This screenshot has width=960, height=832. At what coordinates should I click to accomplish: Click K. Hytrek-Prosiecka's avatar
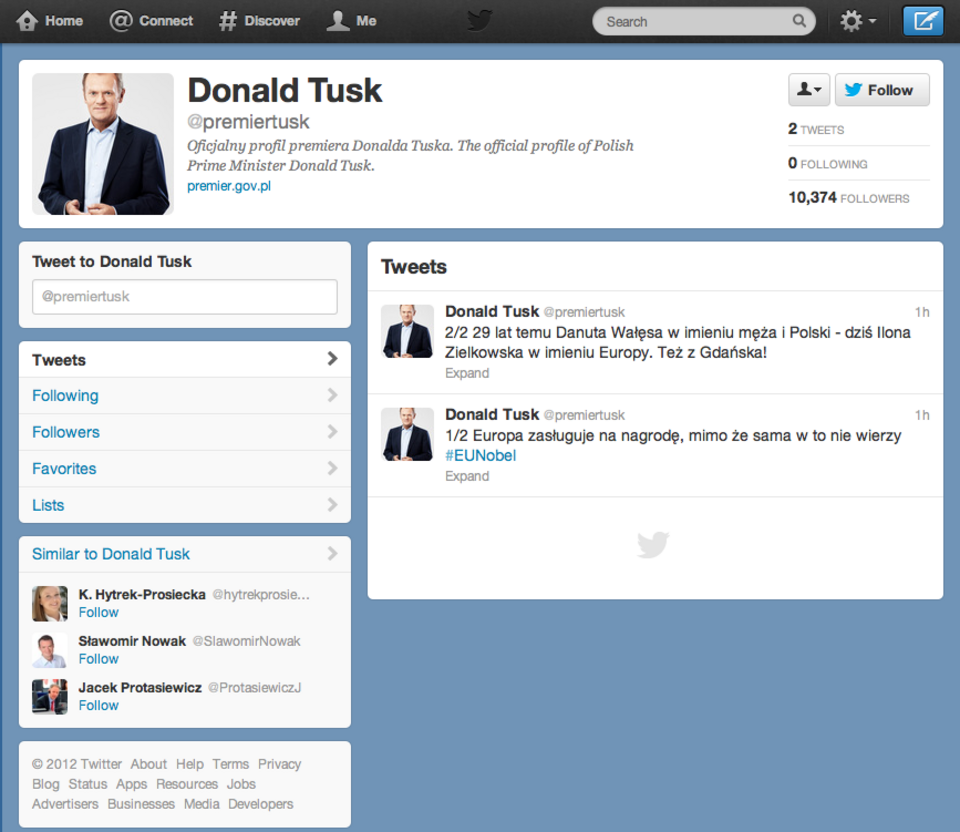pyautogui.click(x=50, y=604)
